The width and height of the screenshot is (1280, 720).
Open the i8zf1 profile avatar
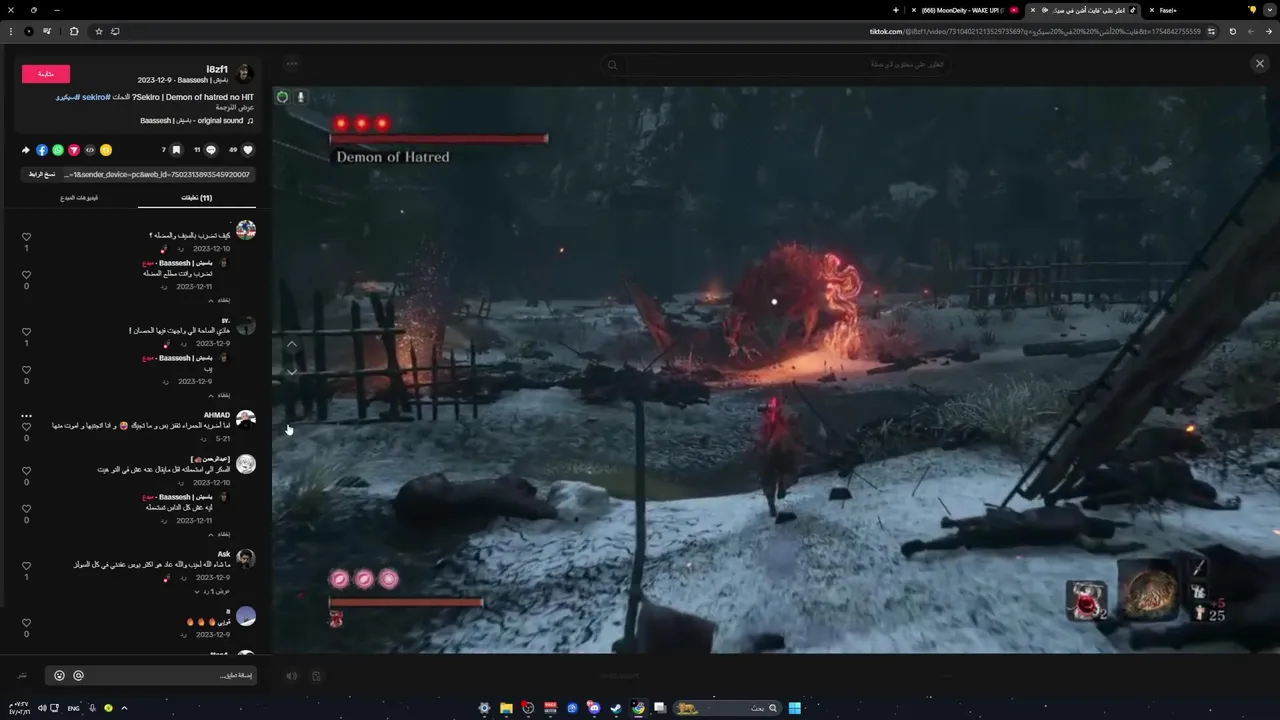point(245,73)
